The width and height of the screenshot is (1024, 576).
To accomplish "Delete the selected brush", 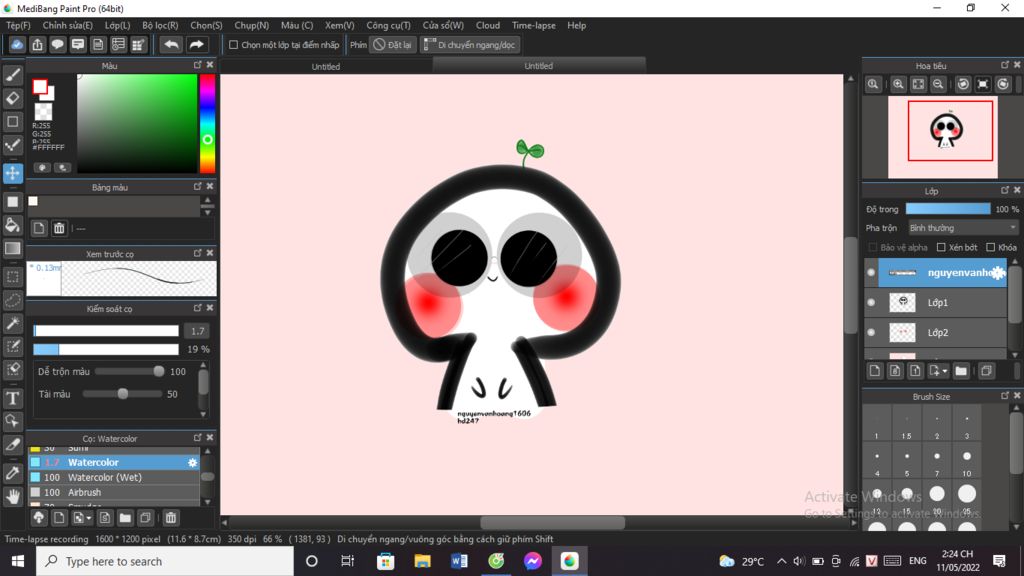I will 170,518.
